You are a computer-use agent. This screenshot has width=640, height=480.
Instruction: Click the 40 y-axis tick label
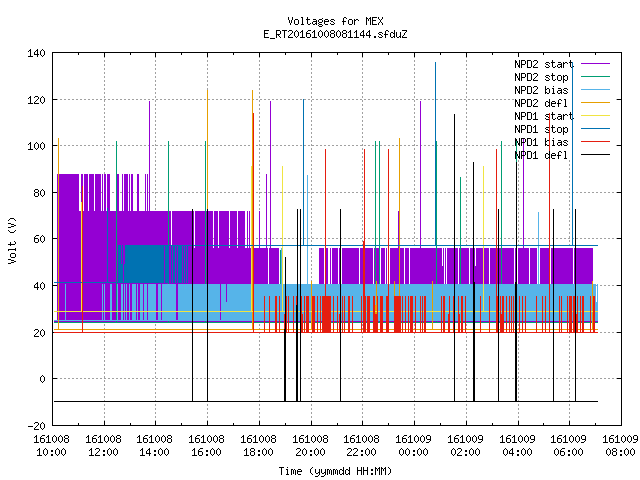point(39,286)
